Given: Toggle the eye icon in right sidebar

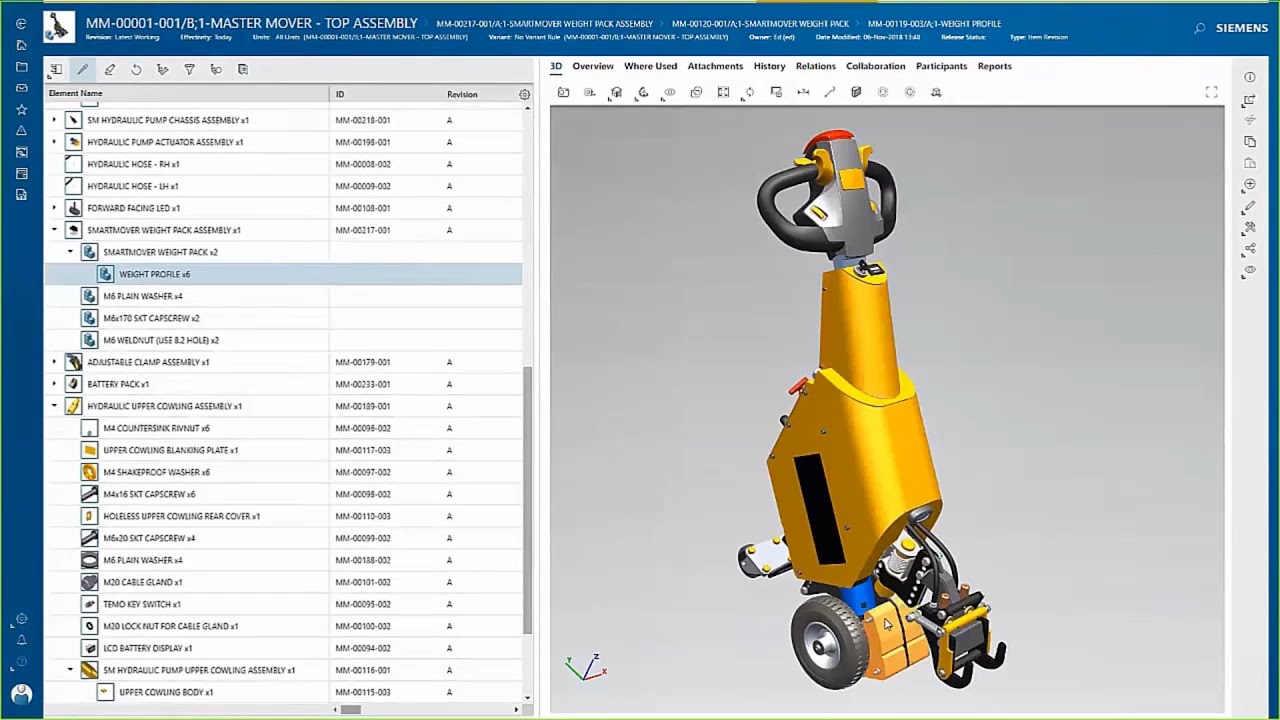Looking at the screenshot, I should tap(1250, 270).
